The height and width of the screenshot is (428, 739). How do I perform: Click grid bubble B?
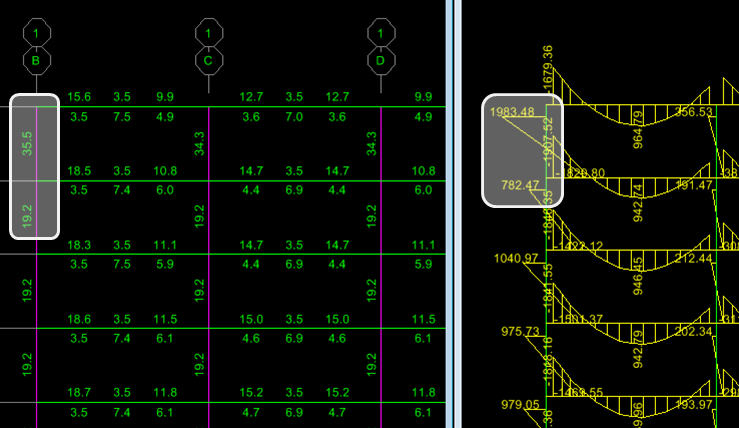(36, 59)
